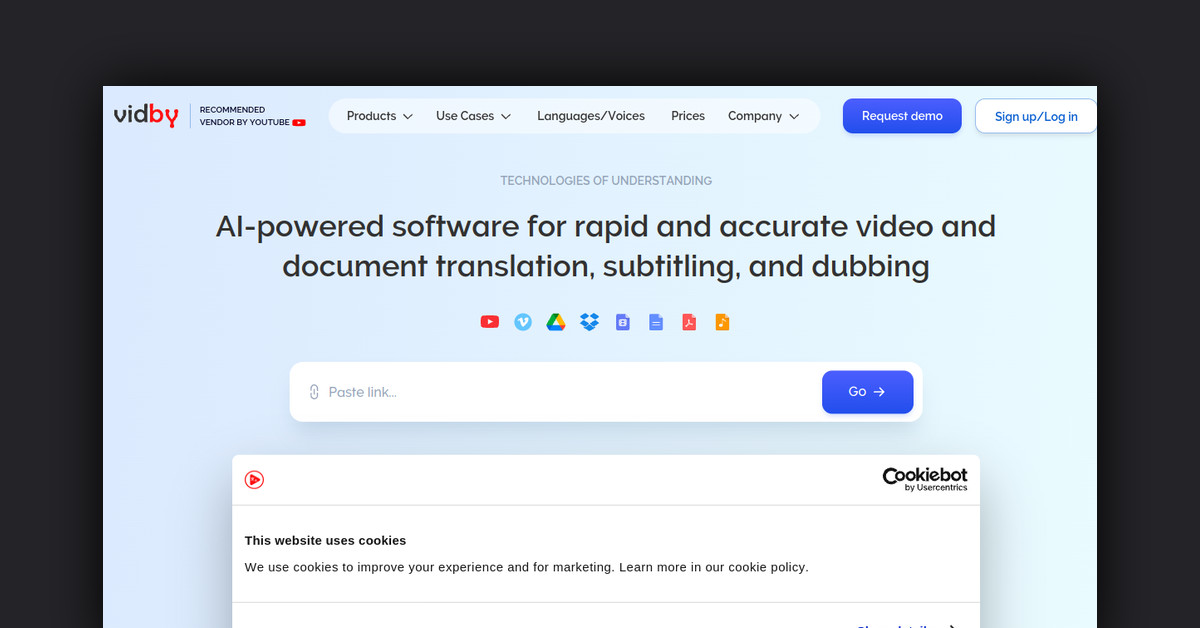Click the blue document file icon
Viewport: 1200px width, 628px height.
(x=656, y=322)
